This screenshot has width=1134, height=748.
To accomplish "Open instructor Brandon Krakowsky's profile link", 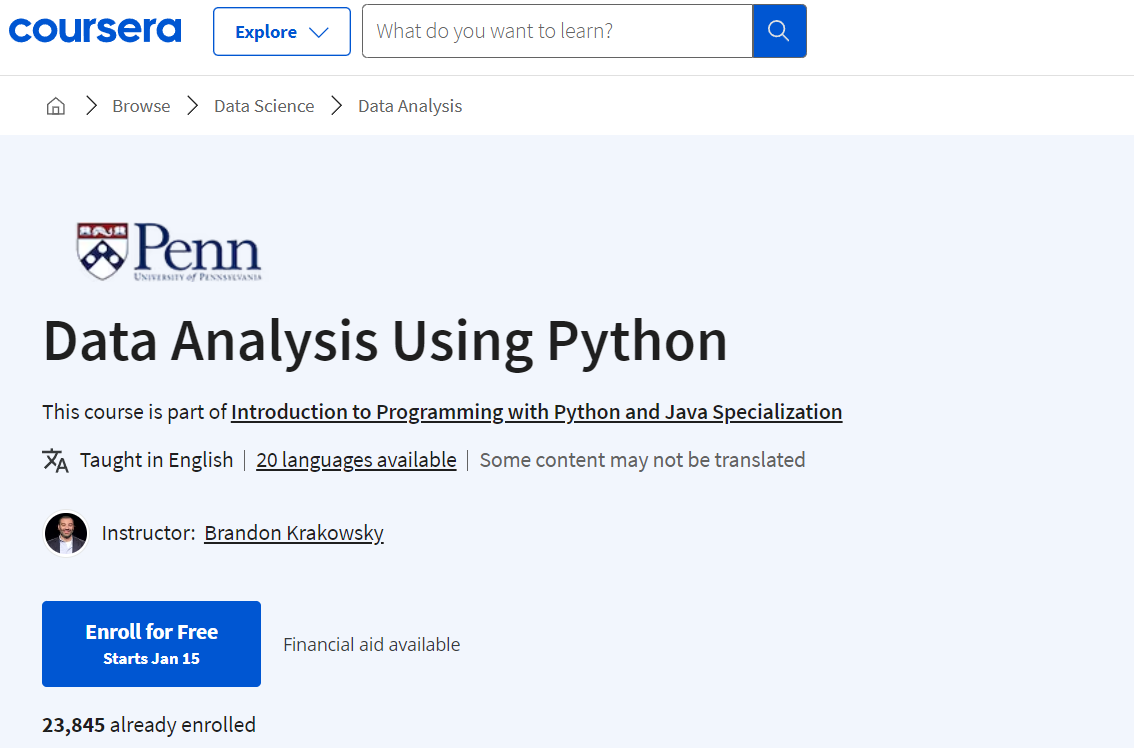I will 294,533.
